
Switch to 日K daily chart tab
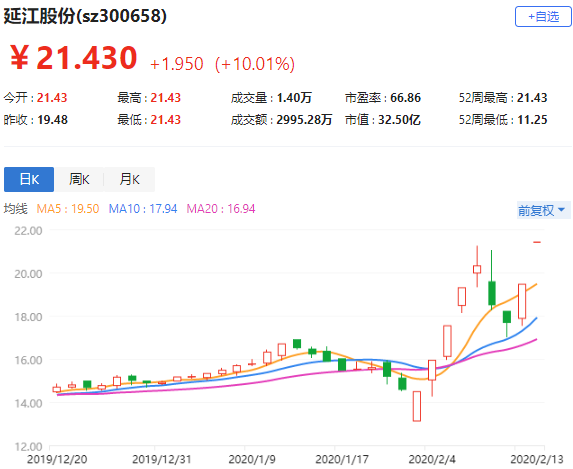coord(29,179)
